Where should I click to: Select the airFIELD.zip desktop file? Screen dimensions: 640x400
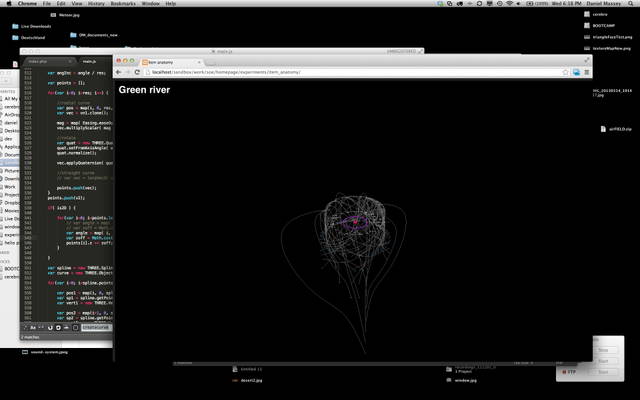tap(616, 129)
